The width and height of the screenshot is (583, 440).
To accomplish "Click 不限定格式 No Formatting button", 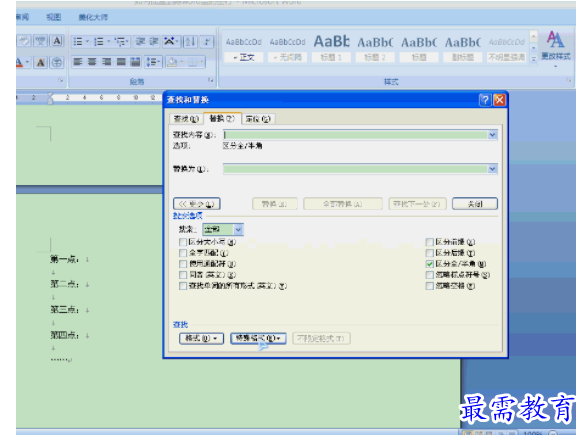I will pyautogui.click(x=321, y=338).
